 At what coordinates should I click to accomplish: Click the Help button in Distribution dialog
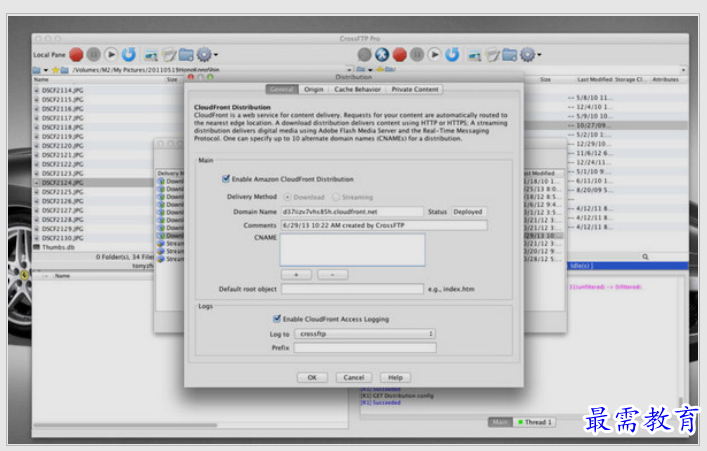(395, 377)
